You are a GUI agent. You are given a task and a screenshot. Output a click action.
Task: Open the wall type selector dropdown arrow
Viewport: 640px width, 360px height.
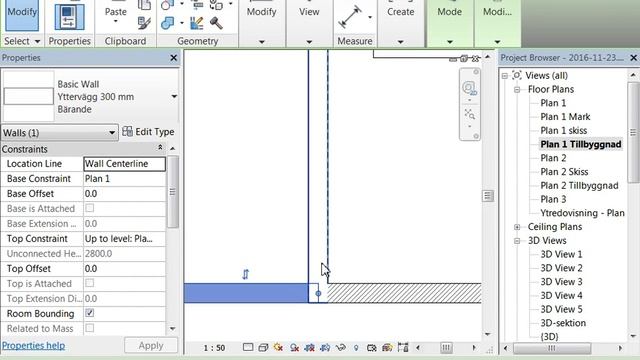[174, 97]
